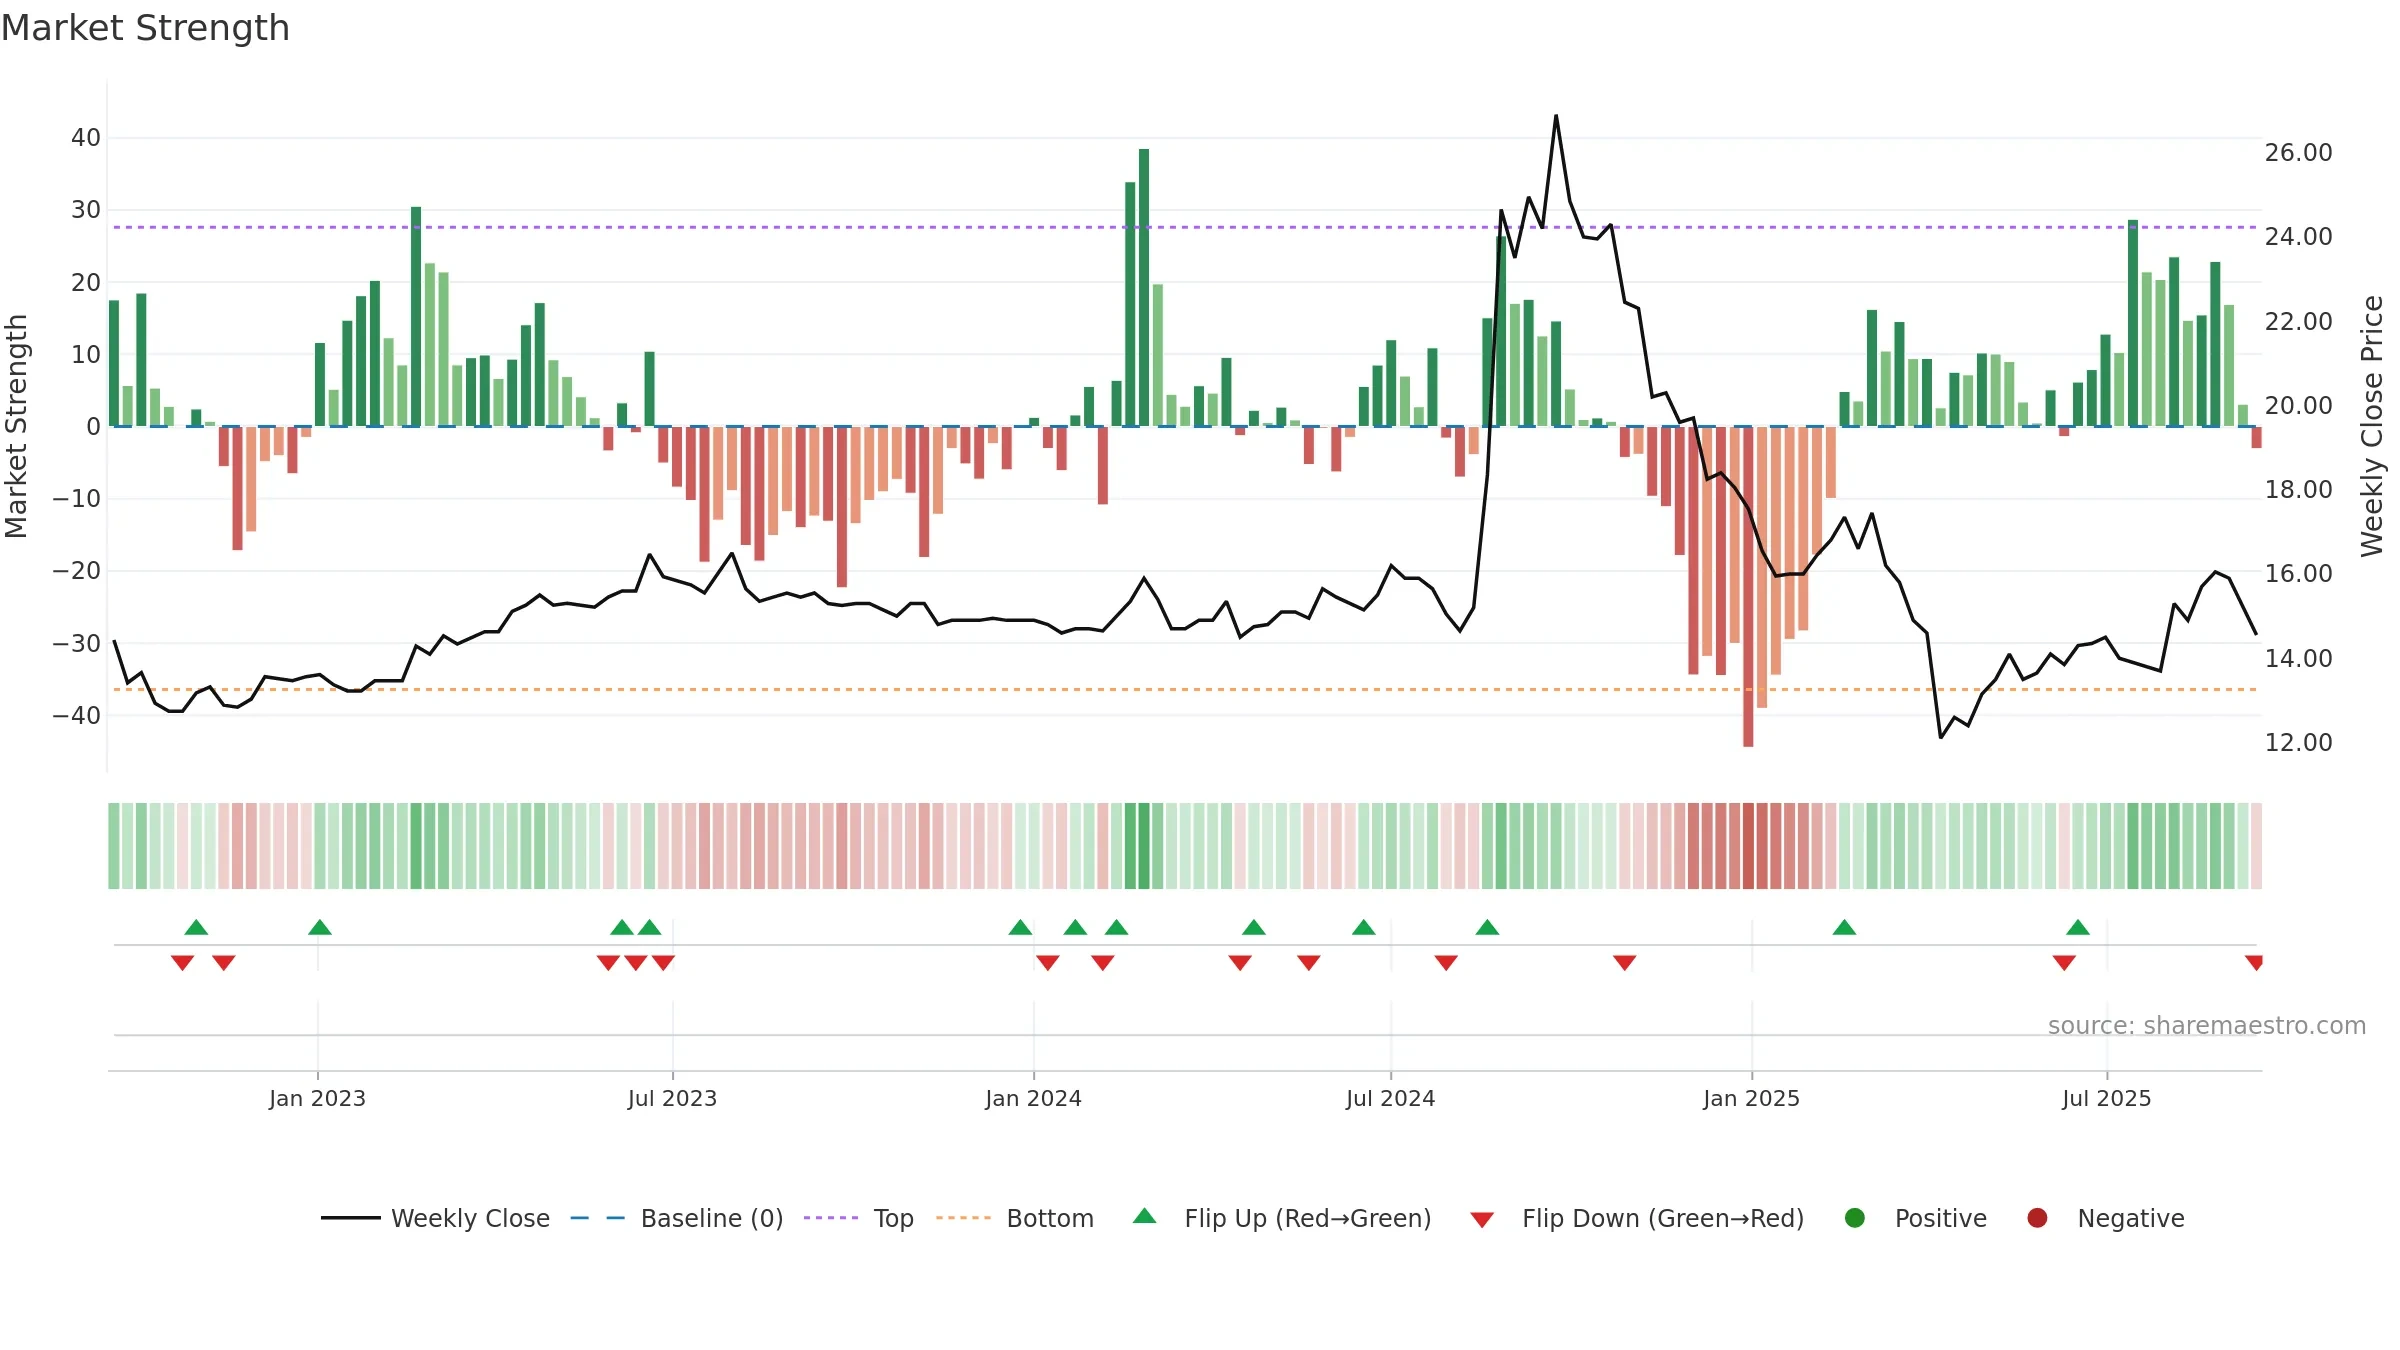This screenshot has width=2400, height=1350.
Task: Click the Flip Up triangle at Jan 2023
Action: pos(320,927)
